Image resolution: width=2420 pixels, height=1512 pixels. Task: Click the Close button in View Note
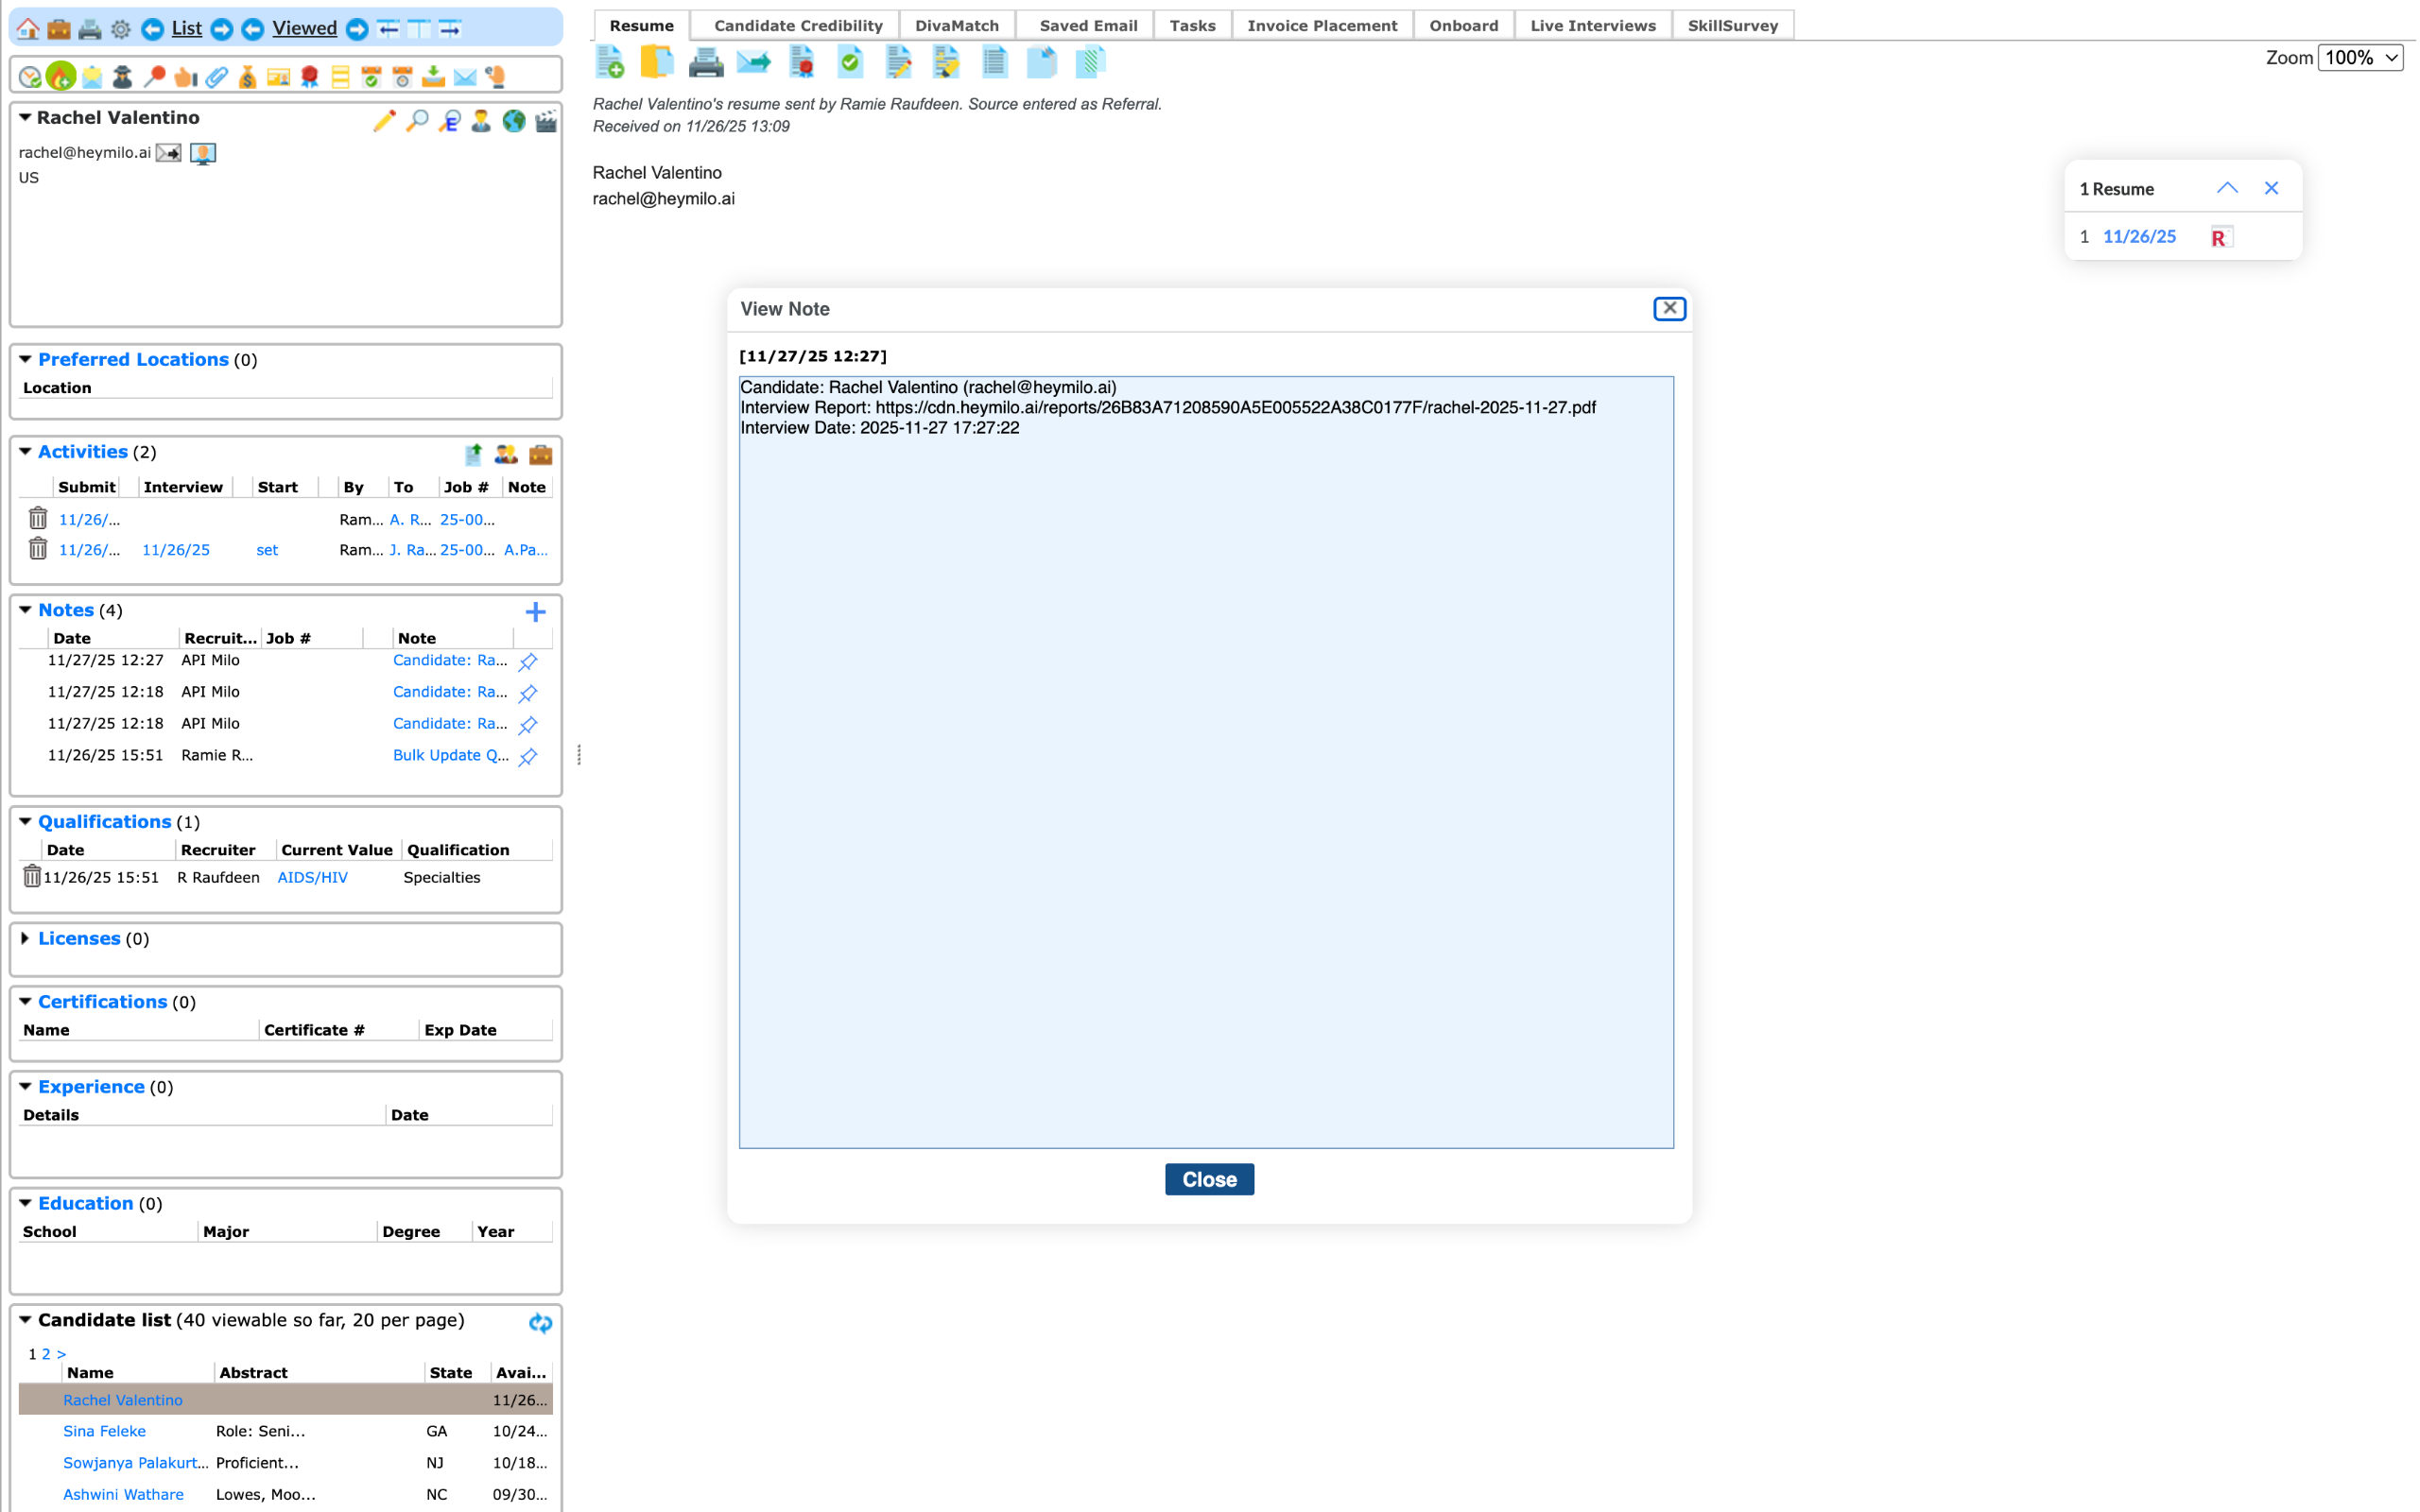click(1208, 1179)
